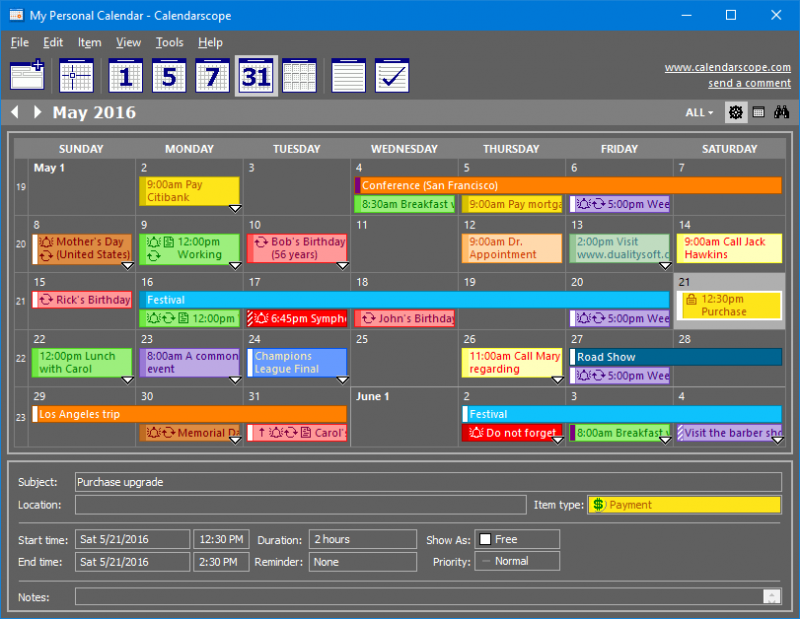Go to previous month arrow
This screenshot has height=619, width=800.
click(x=15, y=112)
